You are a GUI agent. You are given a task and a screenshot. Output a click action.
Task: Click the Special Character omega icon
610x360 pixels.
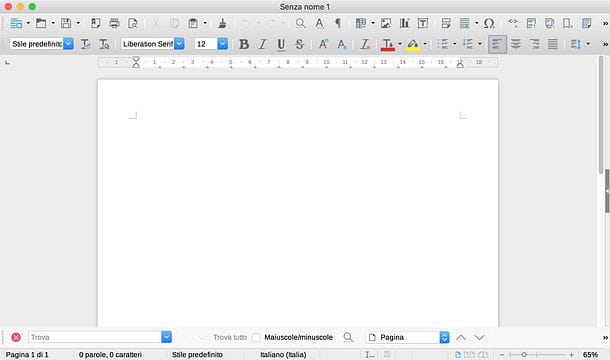tap(489, 23)
